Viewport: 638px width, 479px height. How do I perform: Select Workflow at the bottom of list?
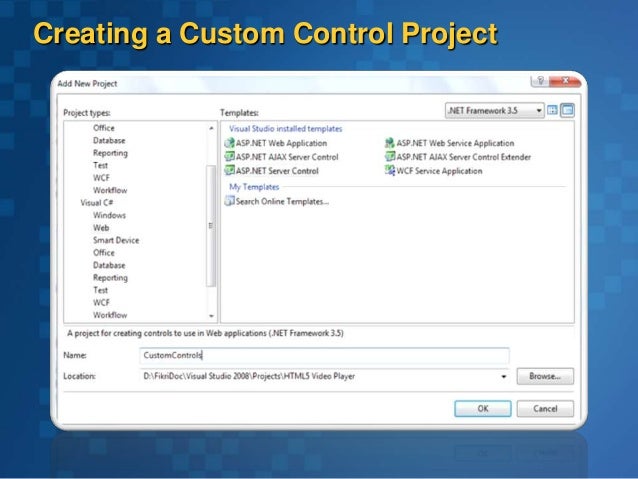coord(110,315)
